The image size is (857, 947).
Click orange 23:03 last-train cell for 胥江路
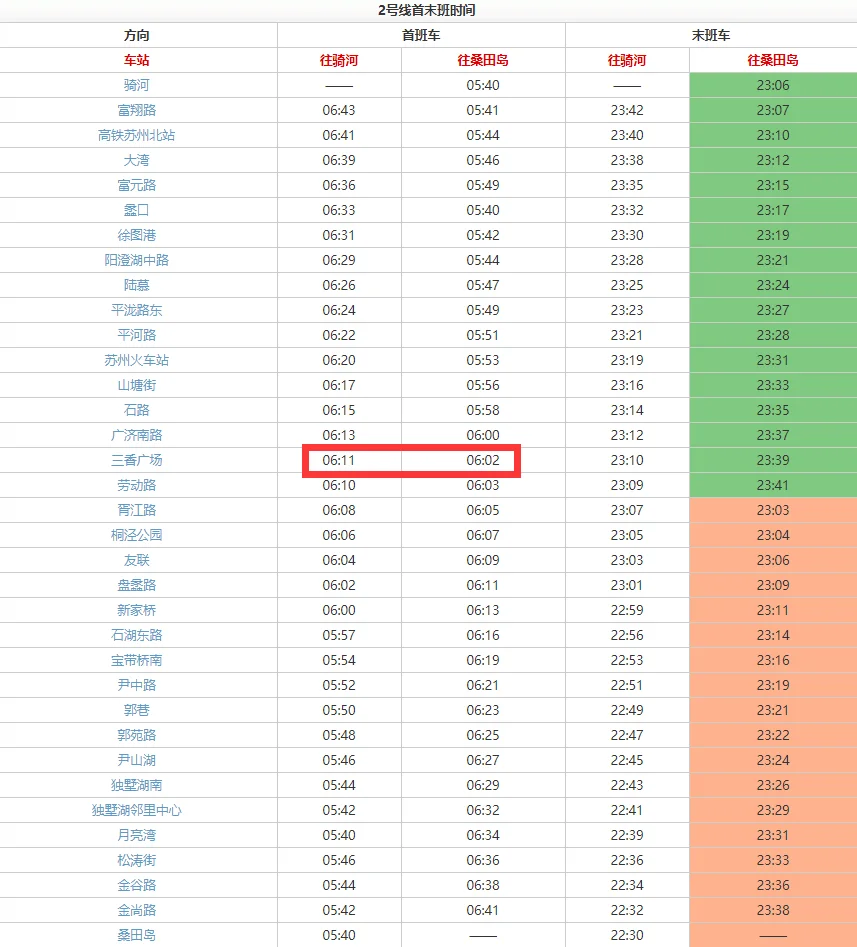click(x=772, y=510)
